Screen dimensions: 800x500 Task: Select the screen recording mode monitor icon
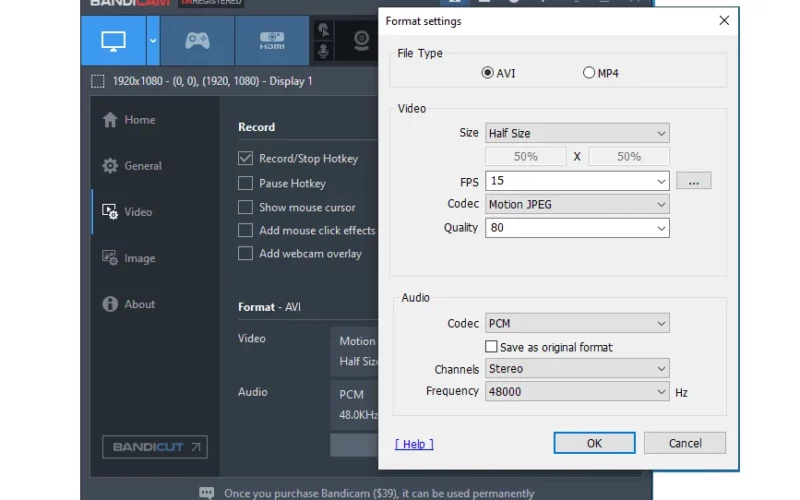113,40
